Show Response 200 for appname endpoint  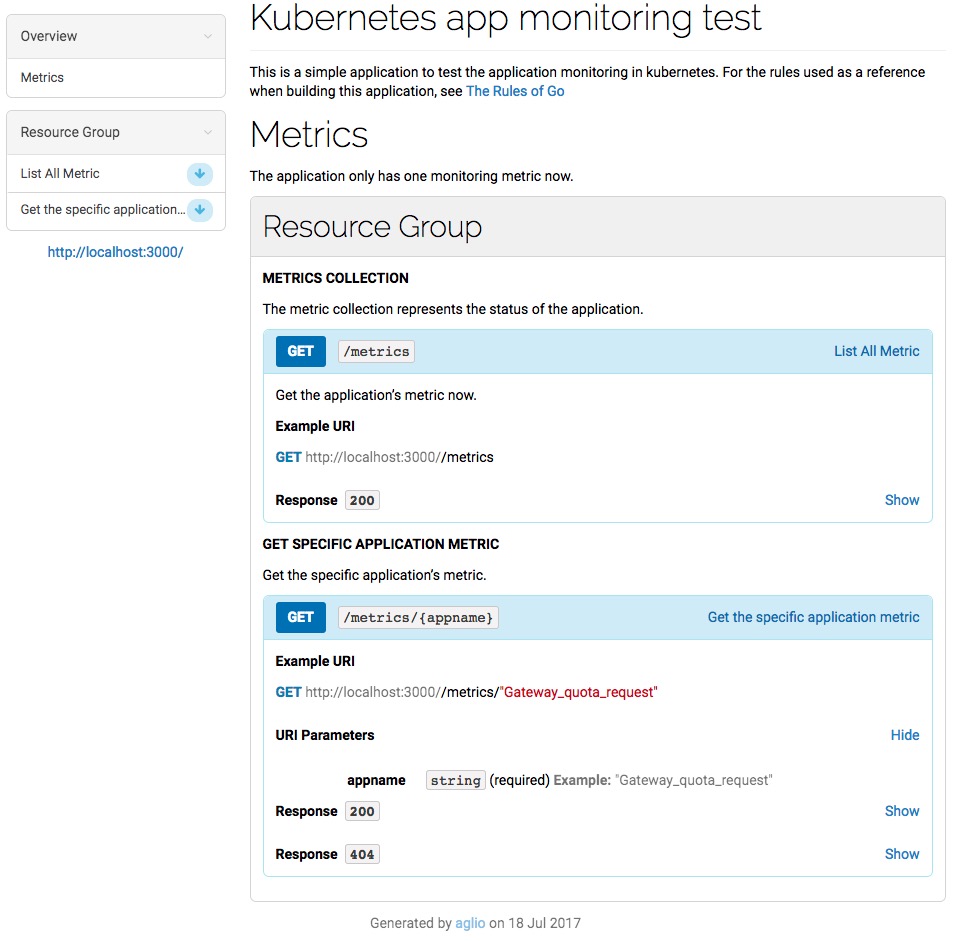(901, 811)
